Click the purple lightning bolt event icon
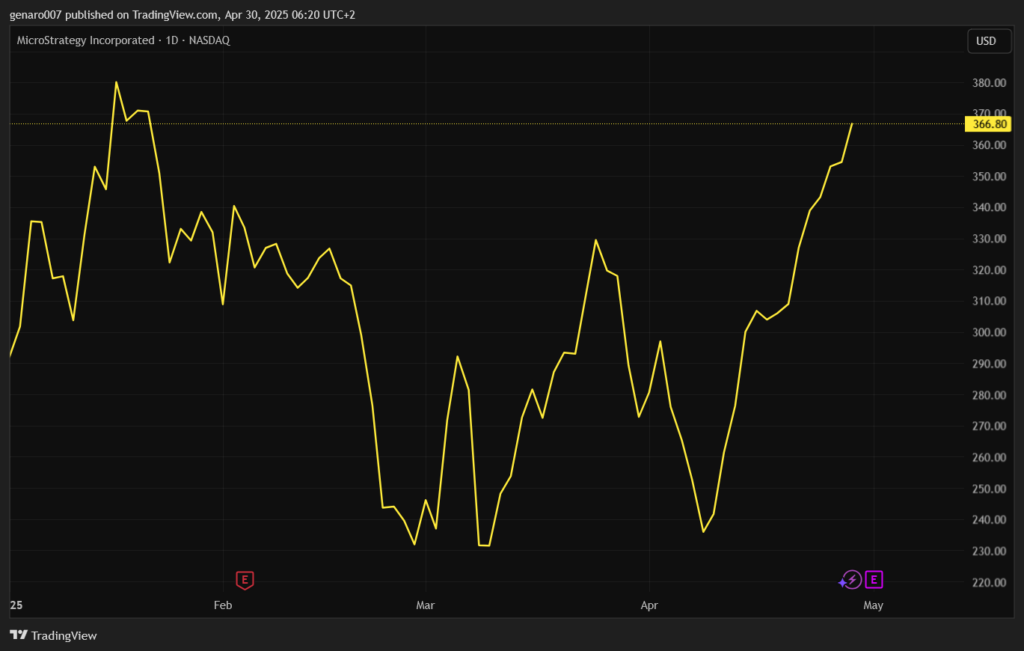The image size is (1024, 651). click(851, 579)
